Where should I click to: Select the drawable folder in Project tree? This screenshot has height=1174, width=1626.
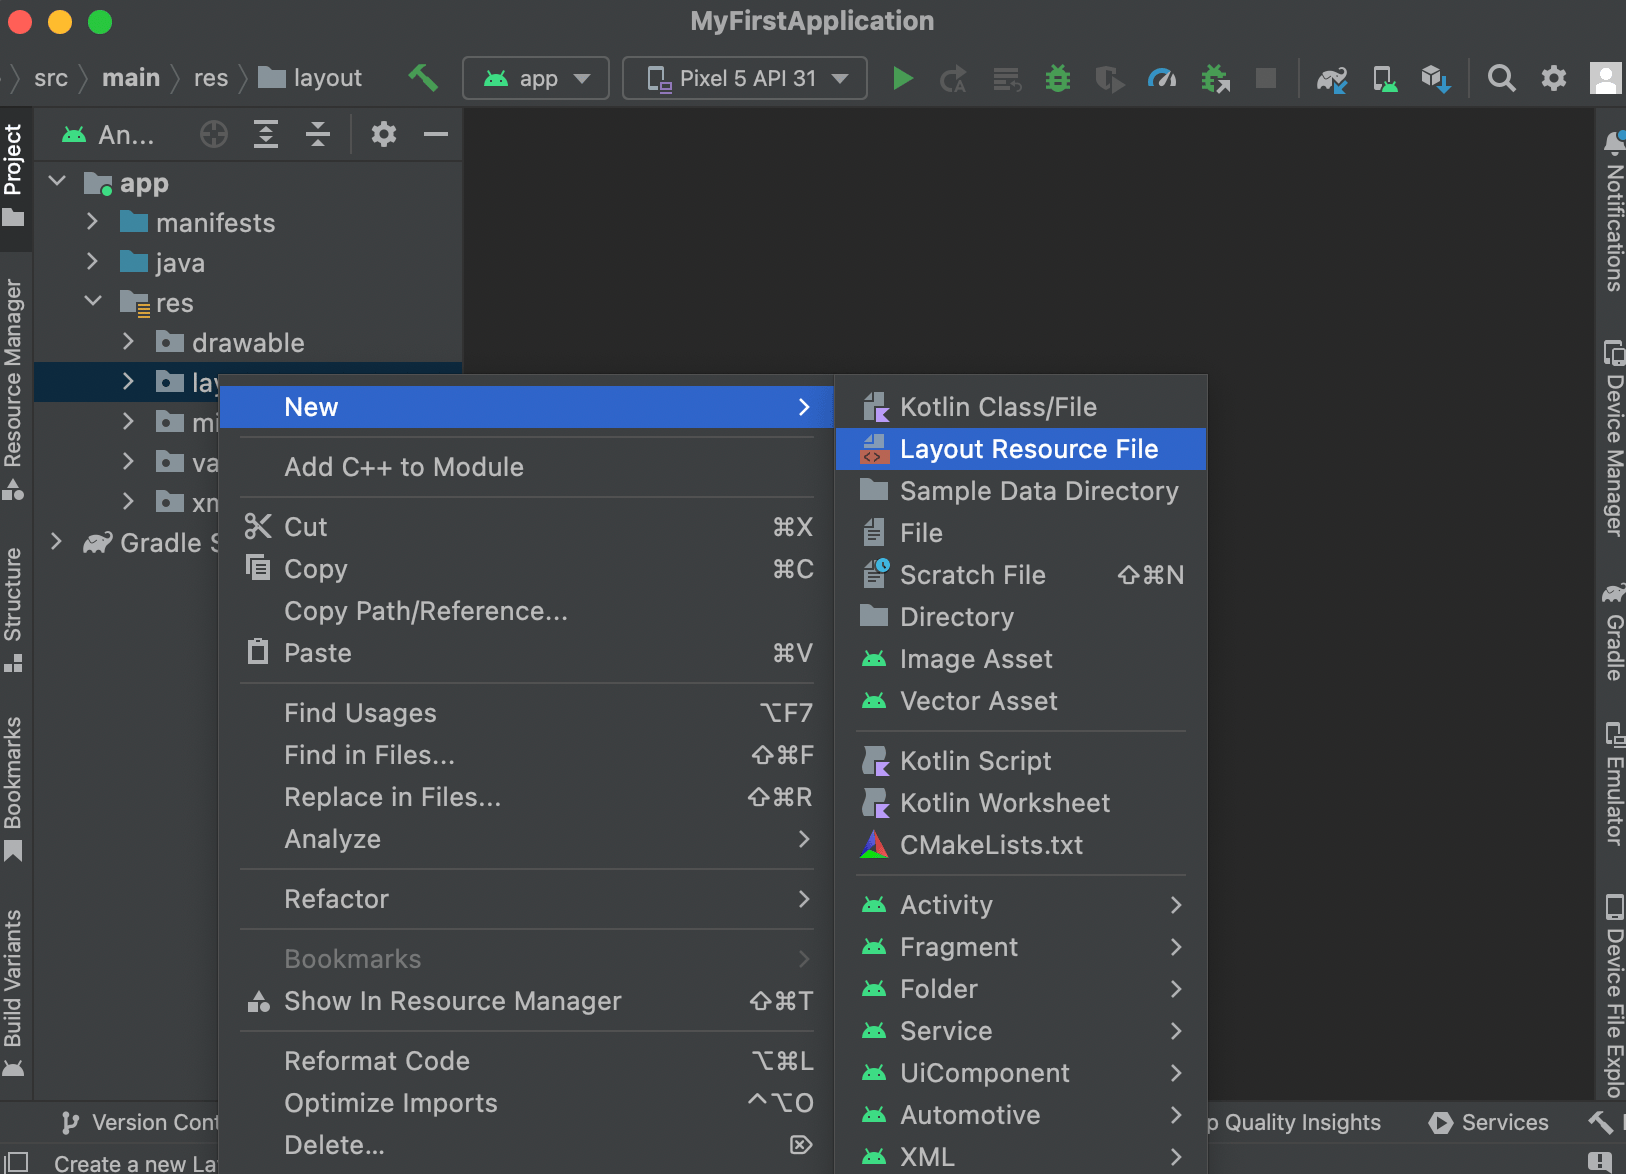tap(247, 342)
